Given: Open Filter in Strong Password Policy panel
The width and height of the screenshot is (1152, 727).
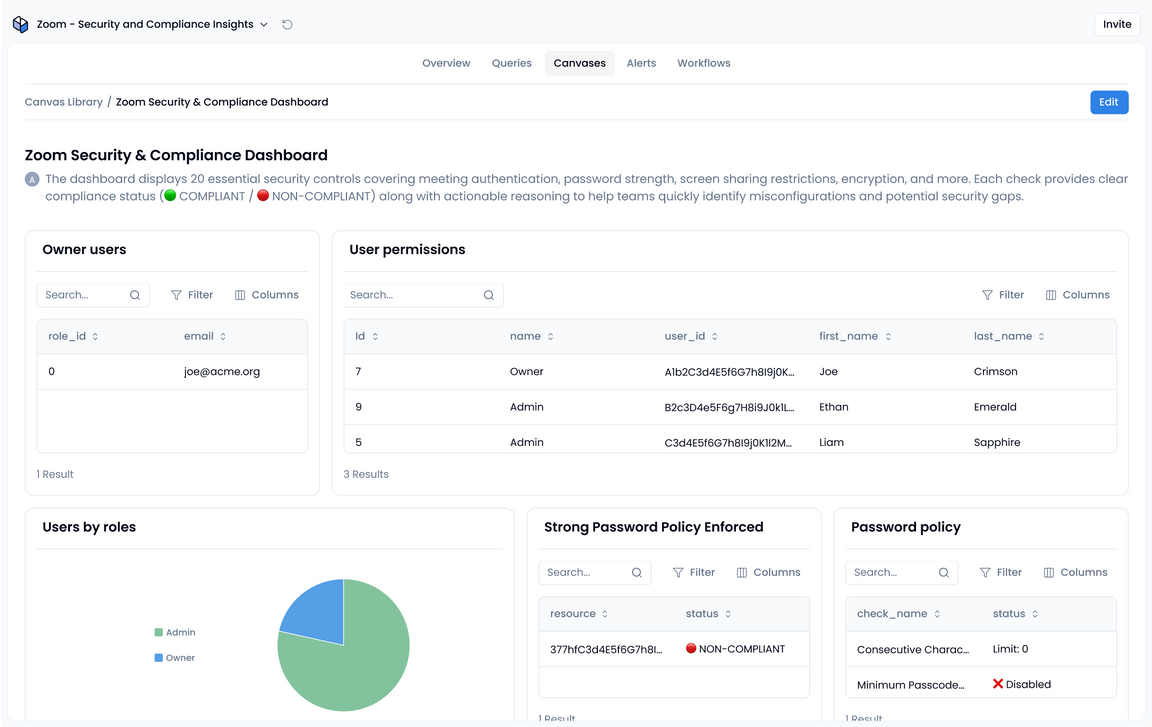Looking at the screenshot, I should coord(694,573).
